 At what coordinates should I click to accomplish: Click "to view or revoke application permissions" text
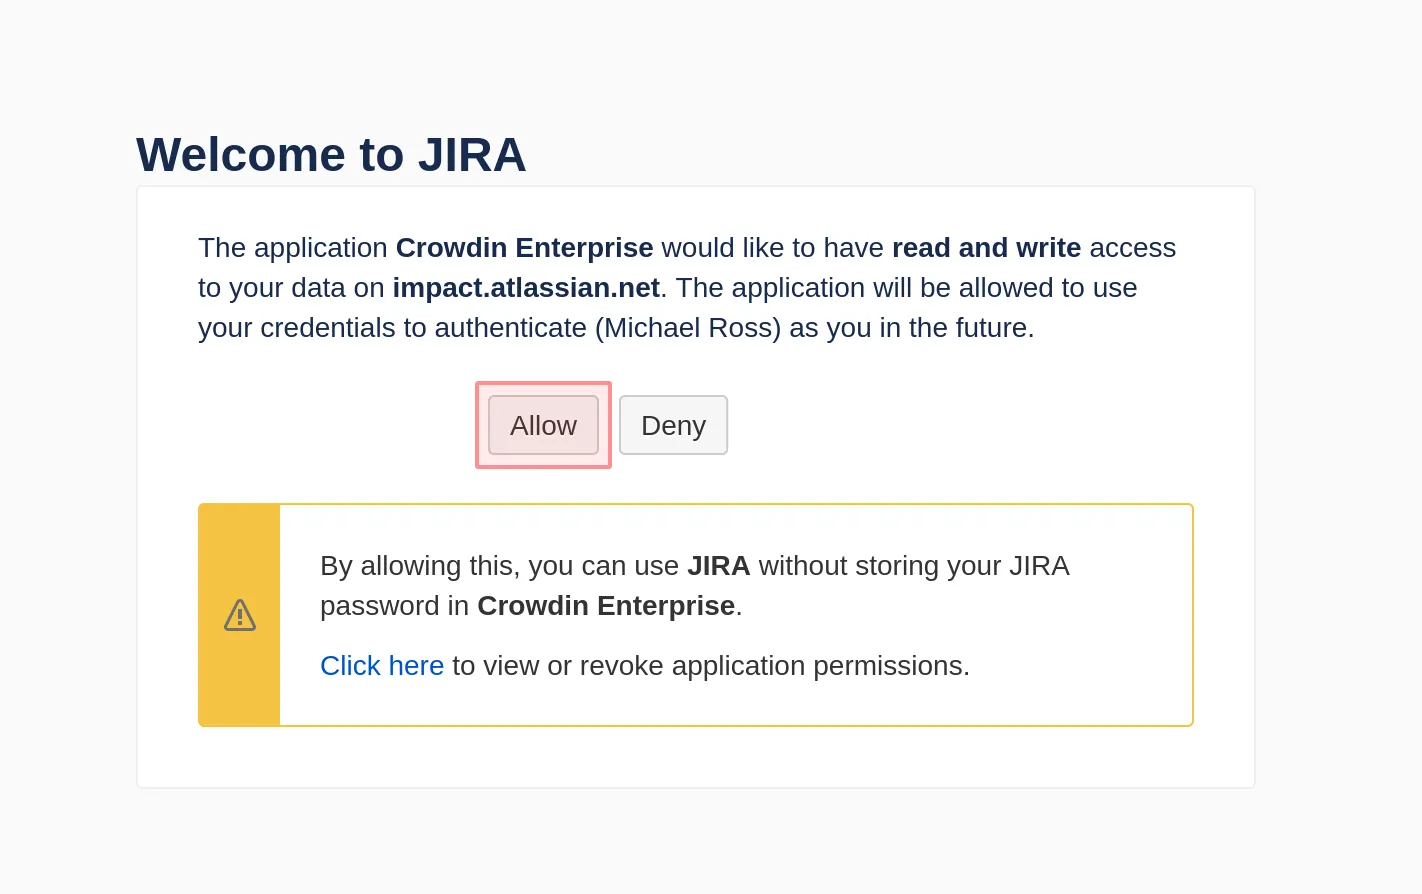710,666
